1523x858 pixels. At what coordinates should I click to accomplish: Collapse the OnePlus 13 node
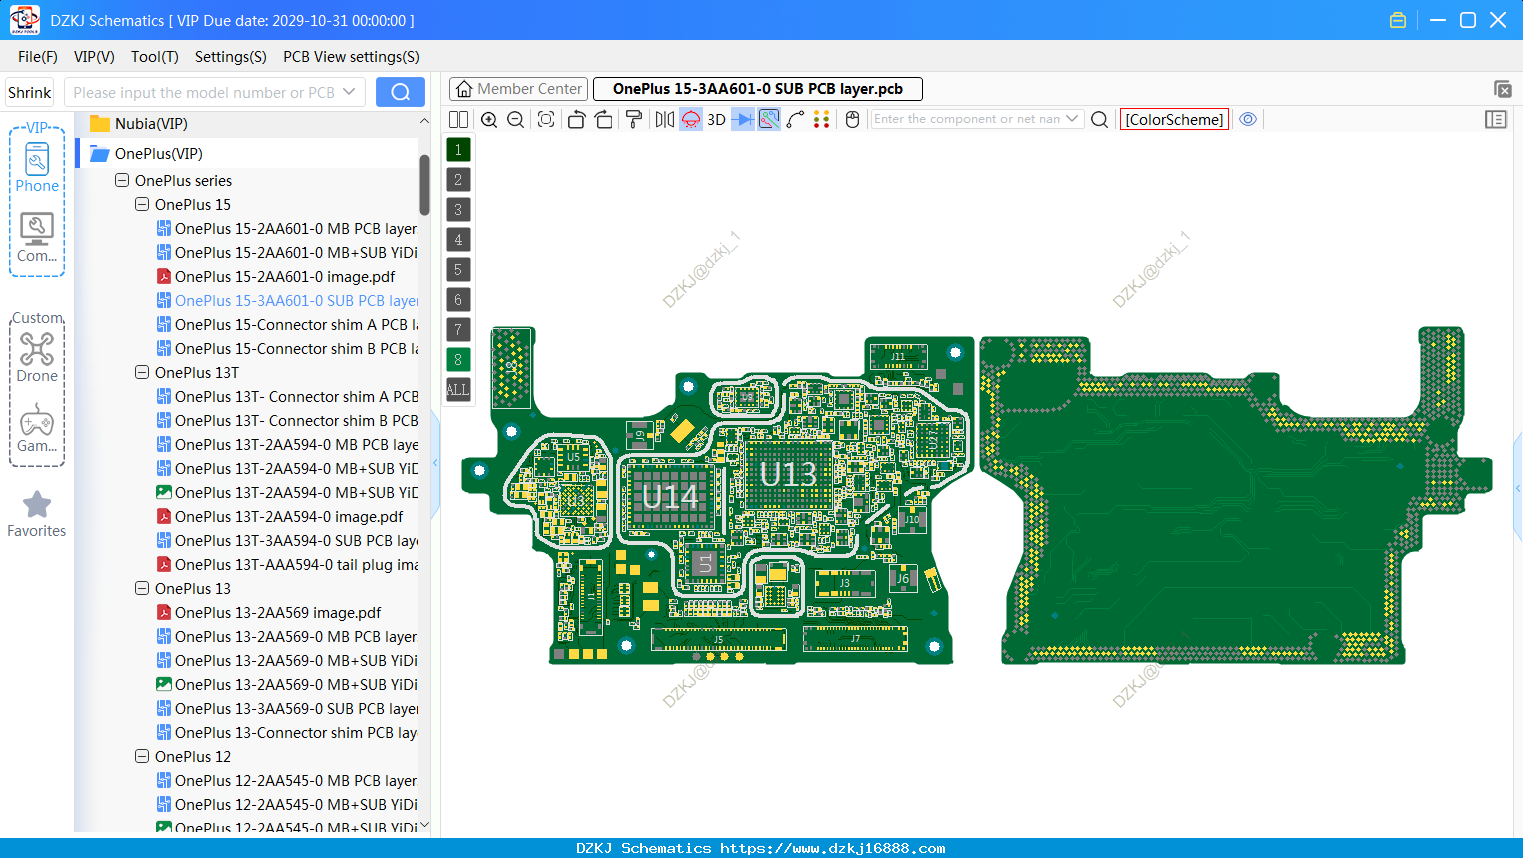click(x=142, y=589)
